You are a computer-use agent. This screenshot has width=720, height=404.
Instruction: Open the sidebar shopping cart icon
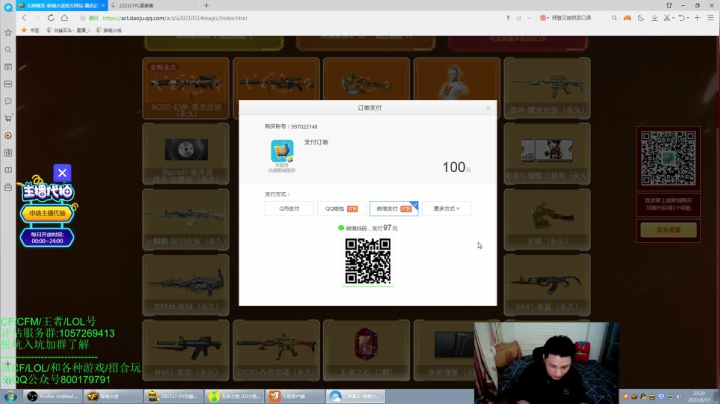click(8, 118)
